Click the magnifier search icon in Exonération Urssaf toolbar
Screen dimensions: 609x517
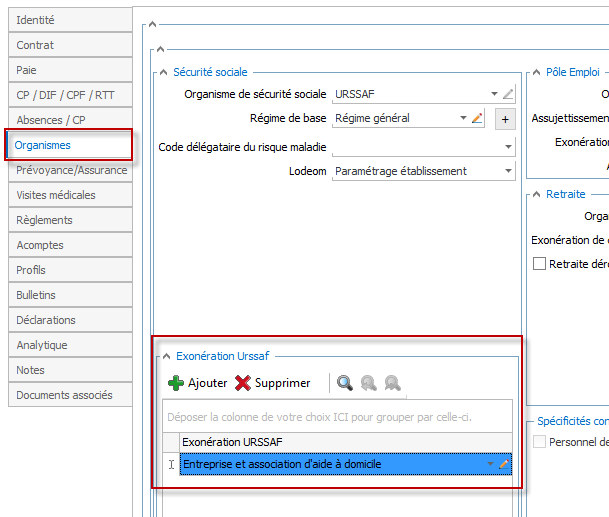[x=345, y=383]
